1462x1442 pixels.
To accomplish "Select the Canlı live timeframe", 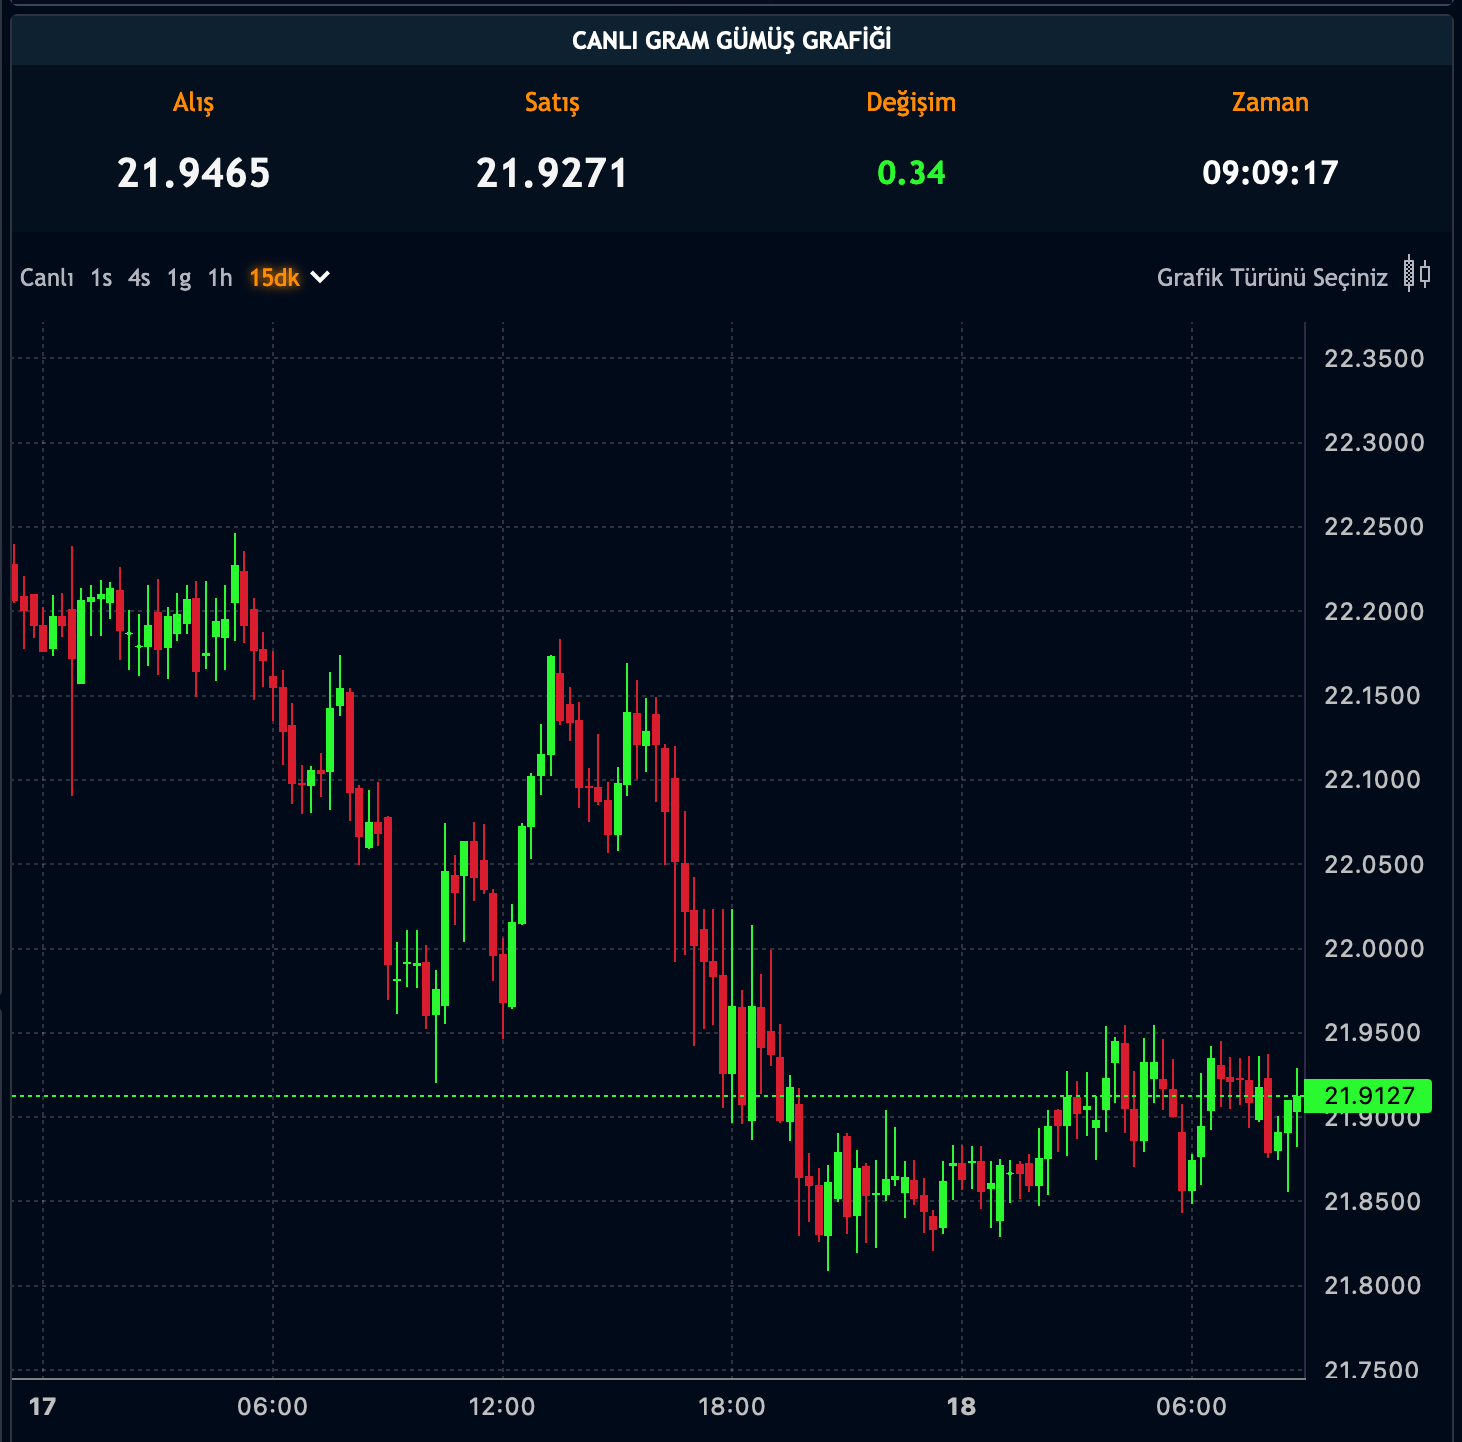I will pyautogui.click(x=47, y=278).
